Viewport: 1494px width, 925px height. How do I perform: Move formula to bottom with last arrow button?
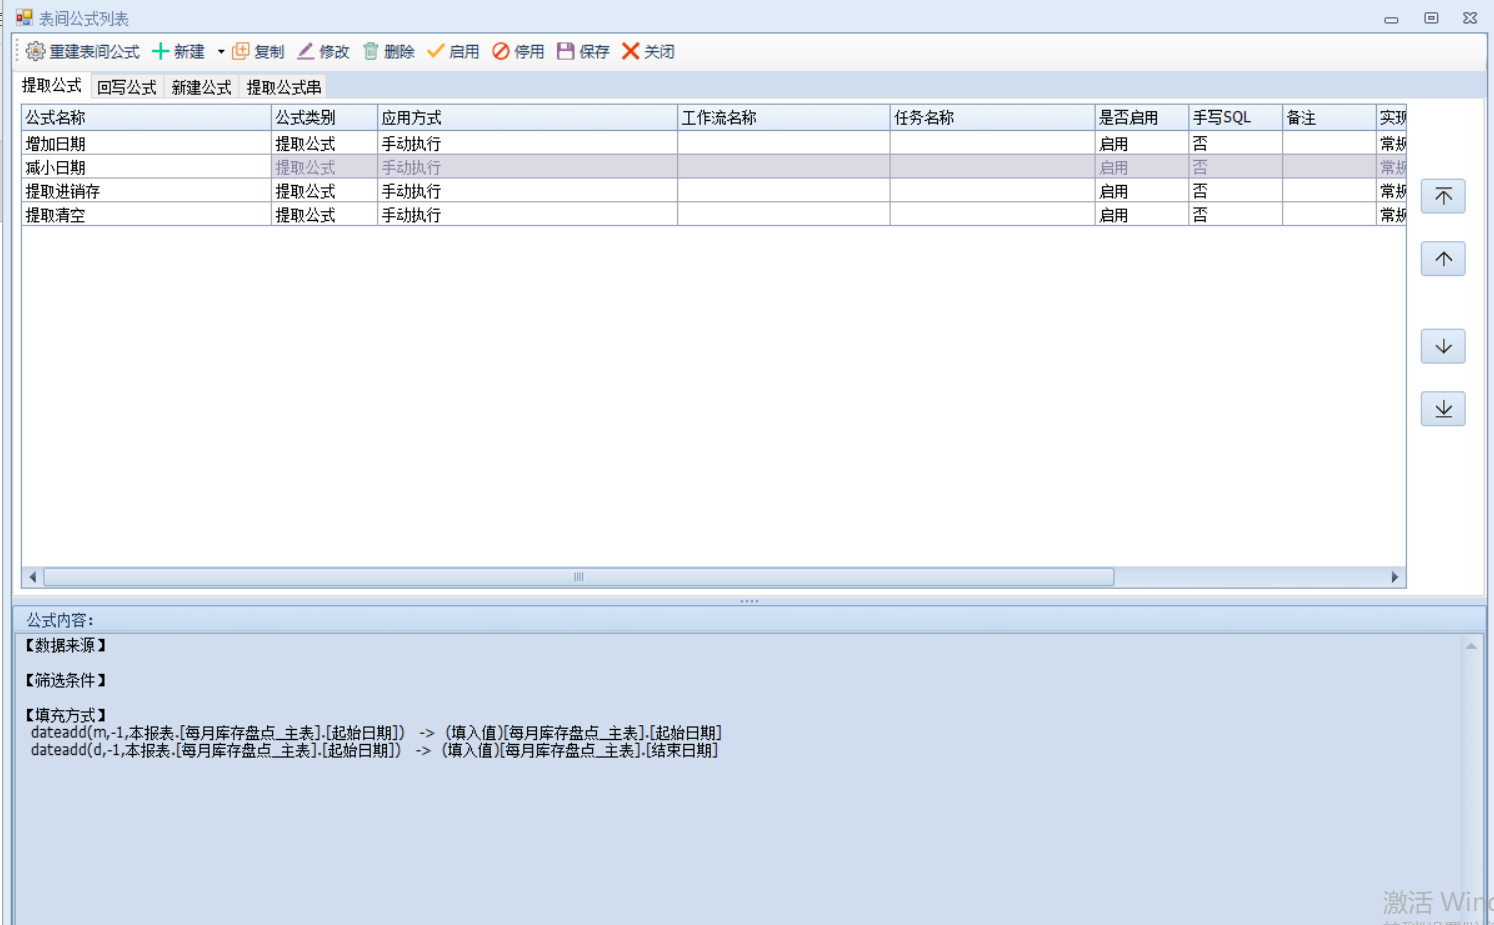1443,409
